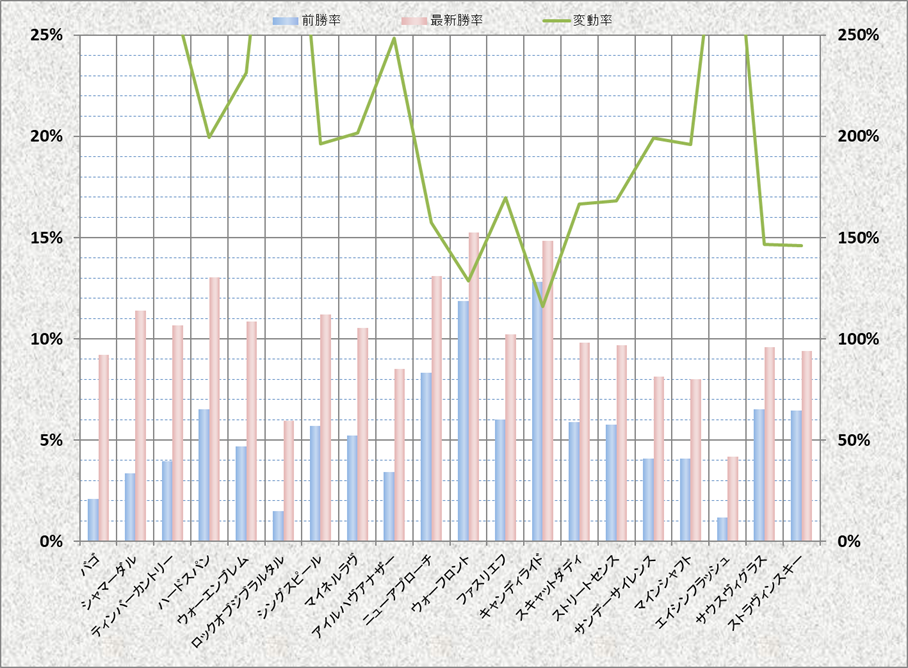Image resolution: width=908 pixels, height=668 pixels.
Task: Select the サンデーサイレンス category label
Action: pos(613,591)
